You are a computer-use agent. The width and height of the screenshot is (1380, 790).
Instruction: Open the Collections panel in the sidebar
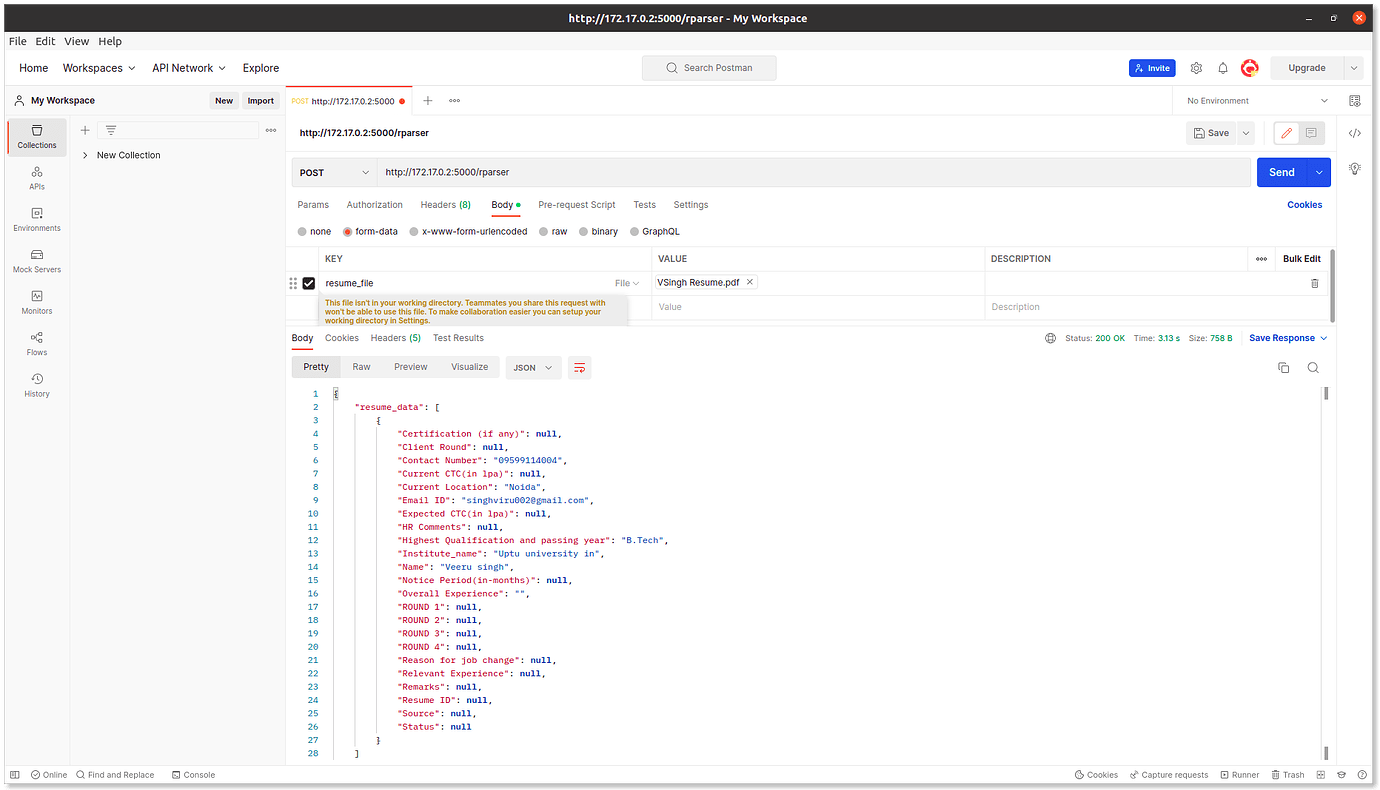point(36,137)
